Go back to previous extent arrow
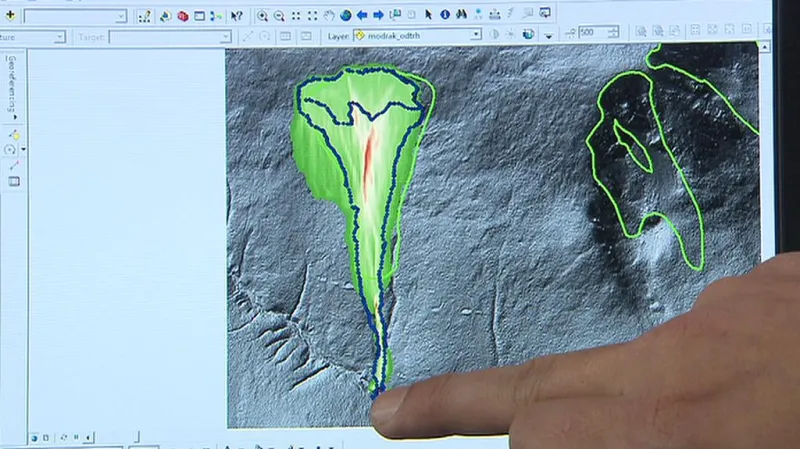Viewport: 800px width, 449px height. click(x=362, y=16)
